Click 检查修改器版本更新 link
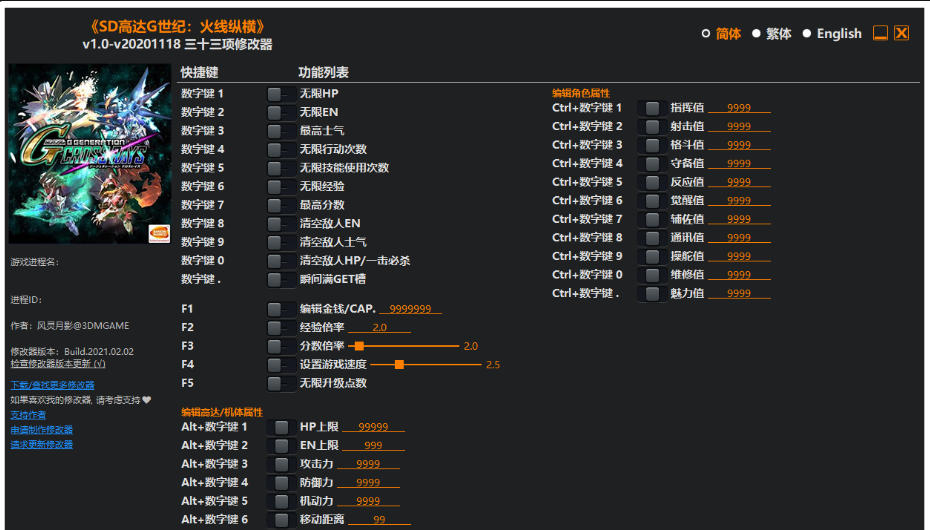This screenshot has height=530, width=930. [58, 363]
